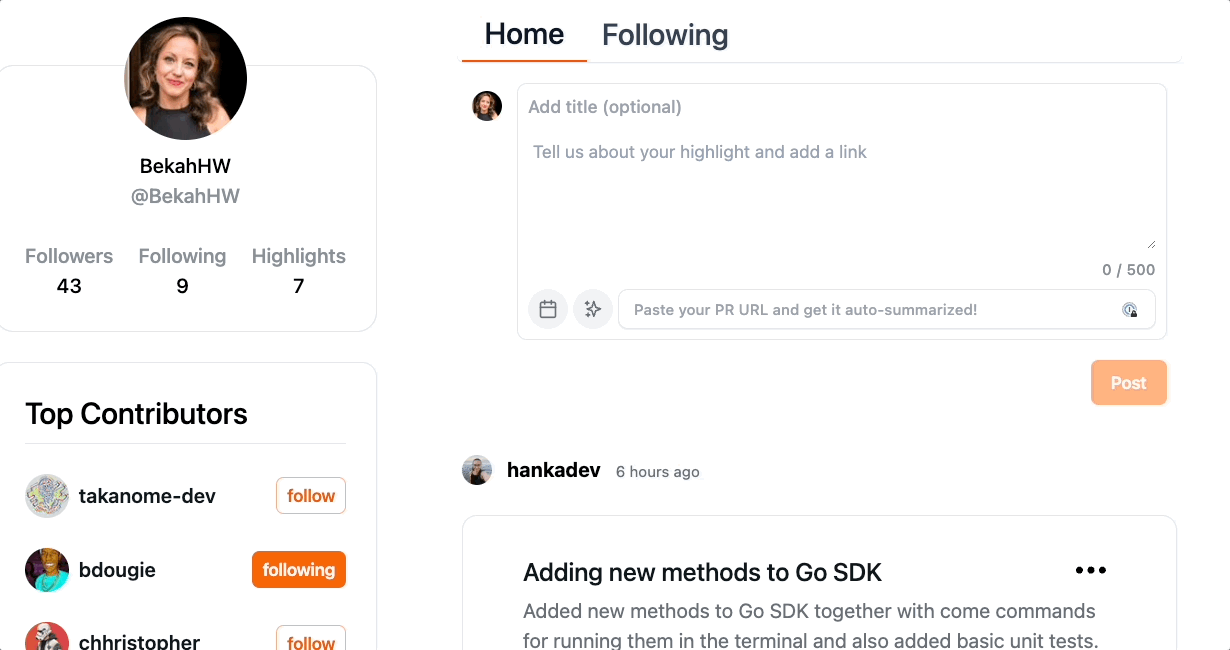Follow chhristopher
Screen dimensions: 1230x650
[x=311, y=640]
